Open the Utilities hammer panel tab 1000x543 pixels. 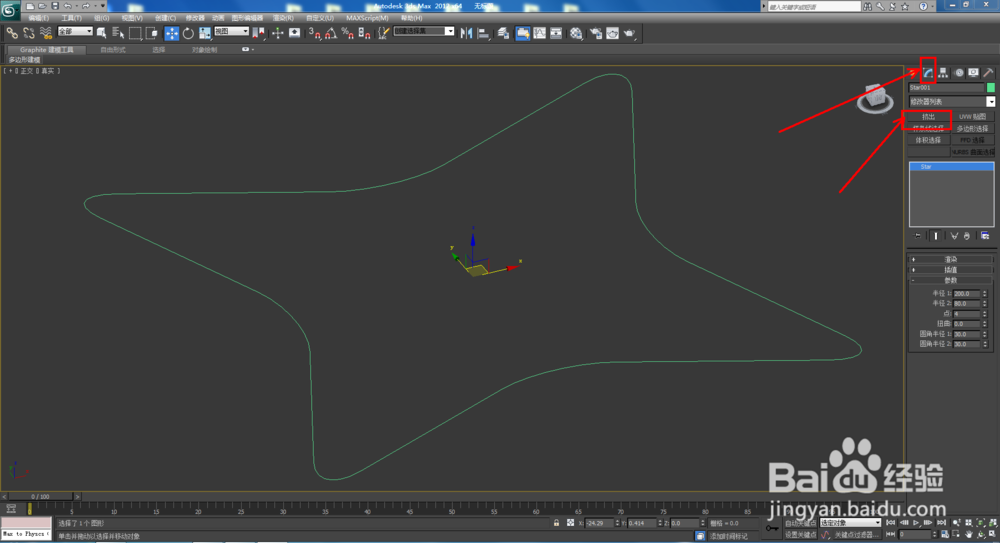click(x=988, y=73)
